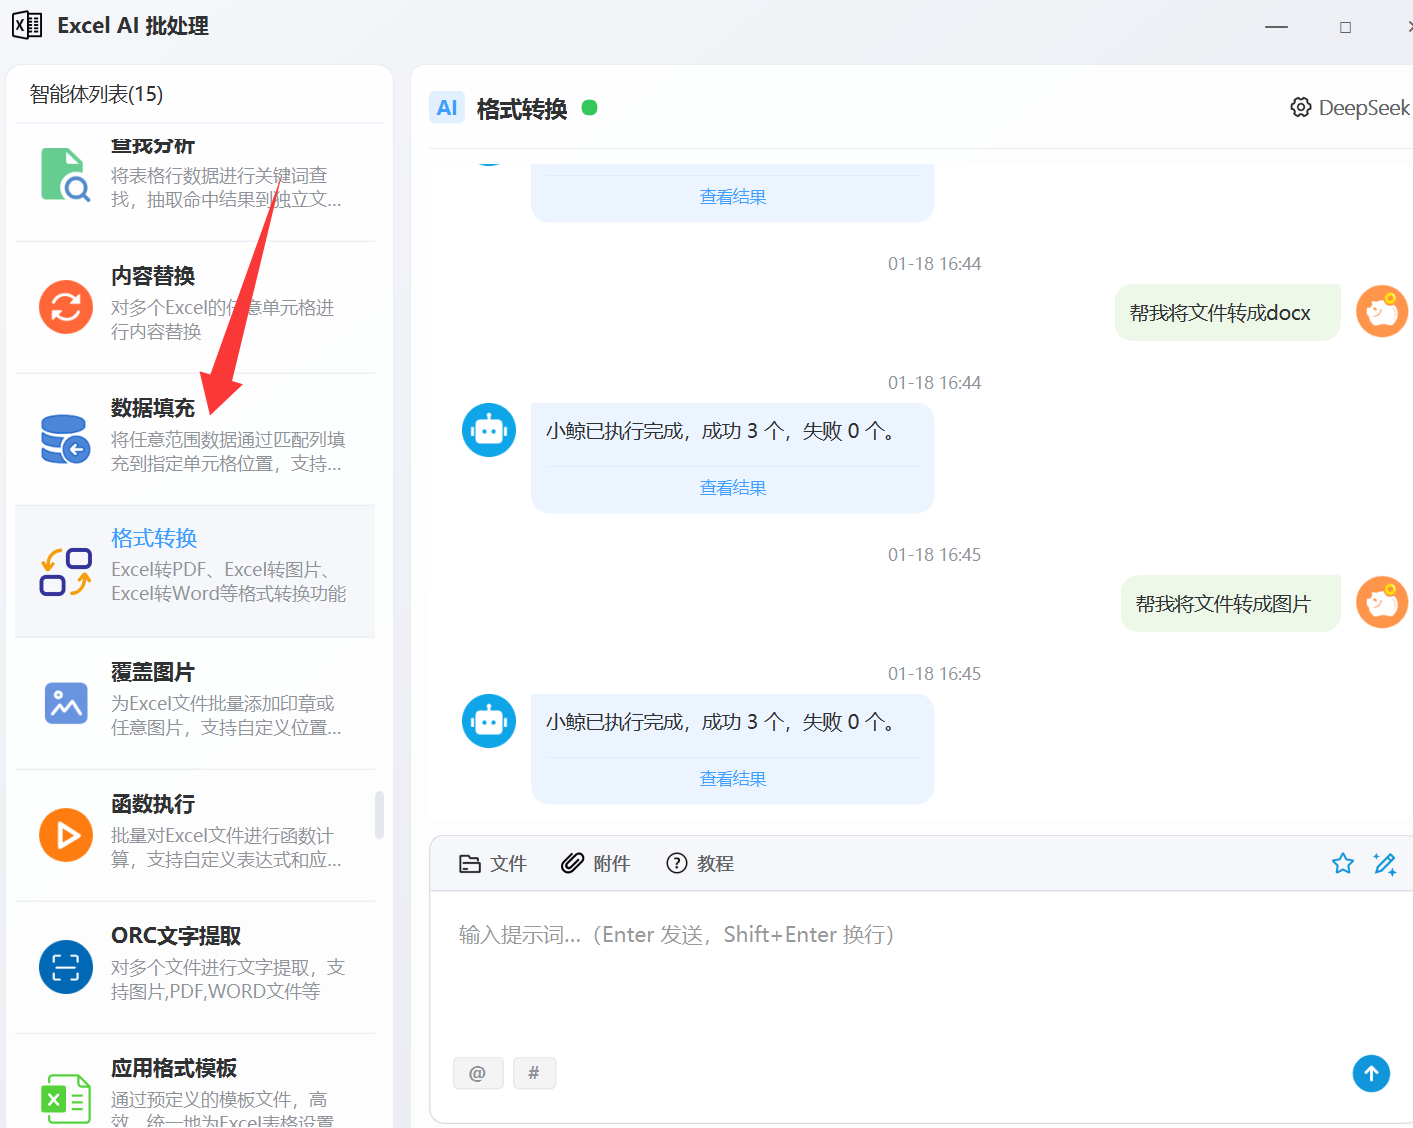
Task: Click the 内容替换 orange refresh icon
Action: pos(66,307)
